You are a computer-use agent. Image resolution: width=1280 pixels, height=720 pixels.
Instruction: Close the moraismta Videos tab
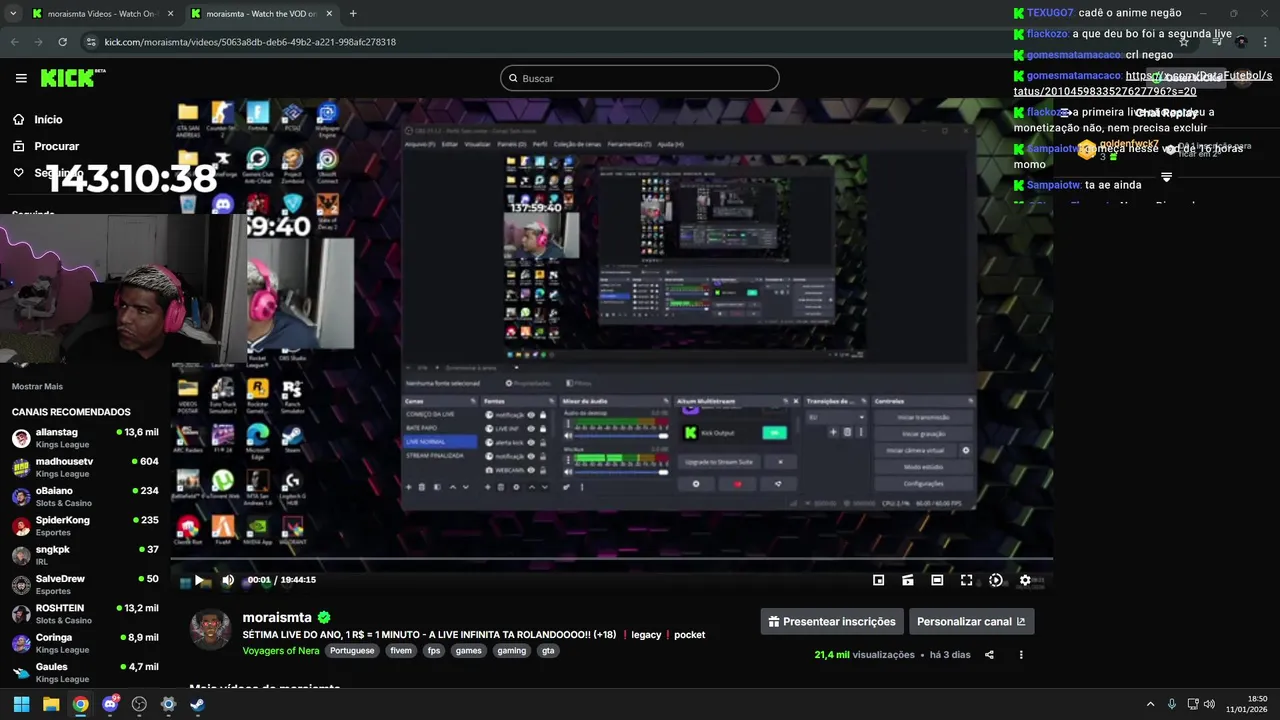point(170,14)
